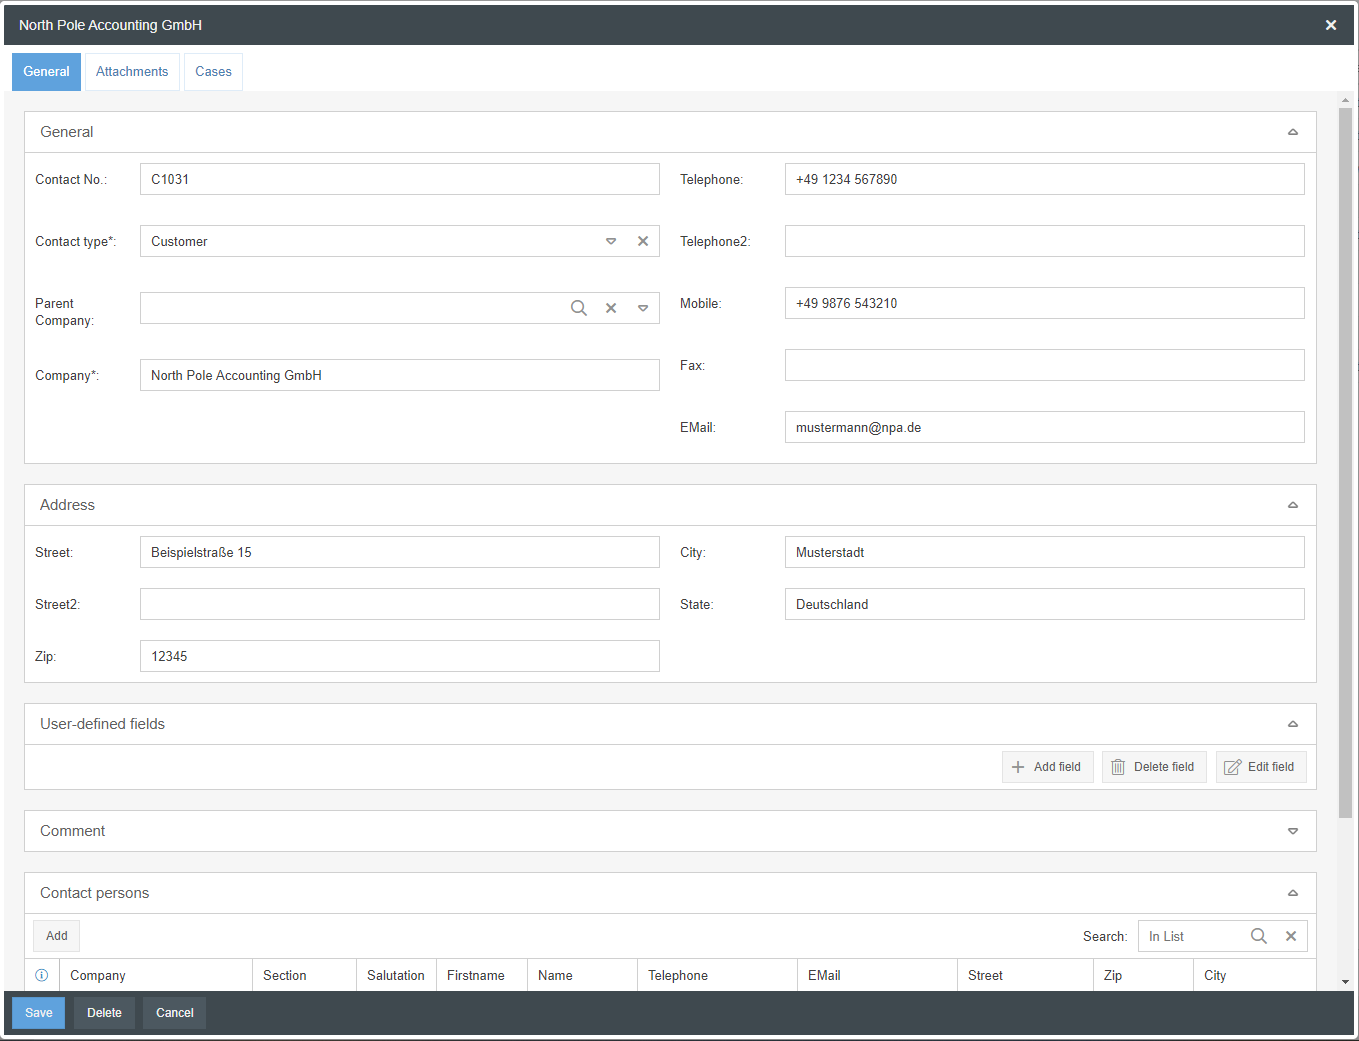Expand the Comment section
The width and height of the screenshot is (1359, 1041).
coord(1293,831)
